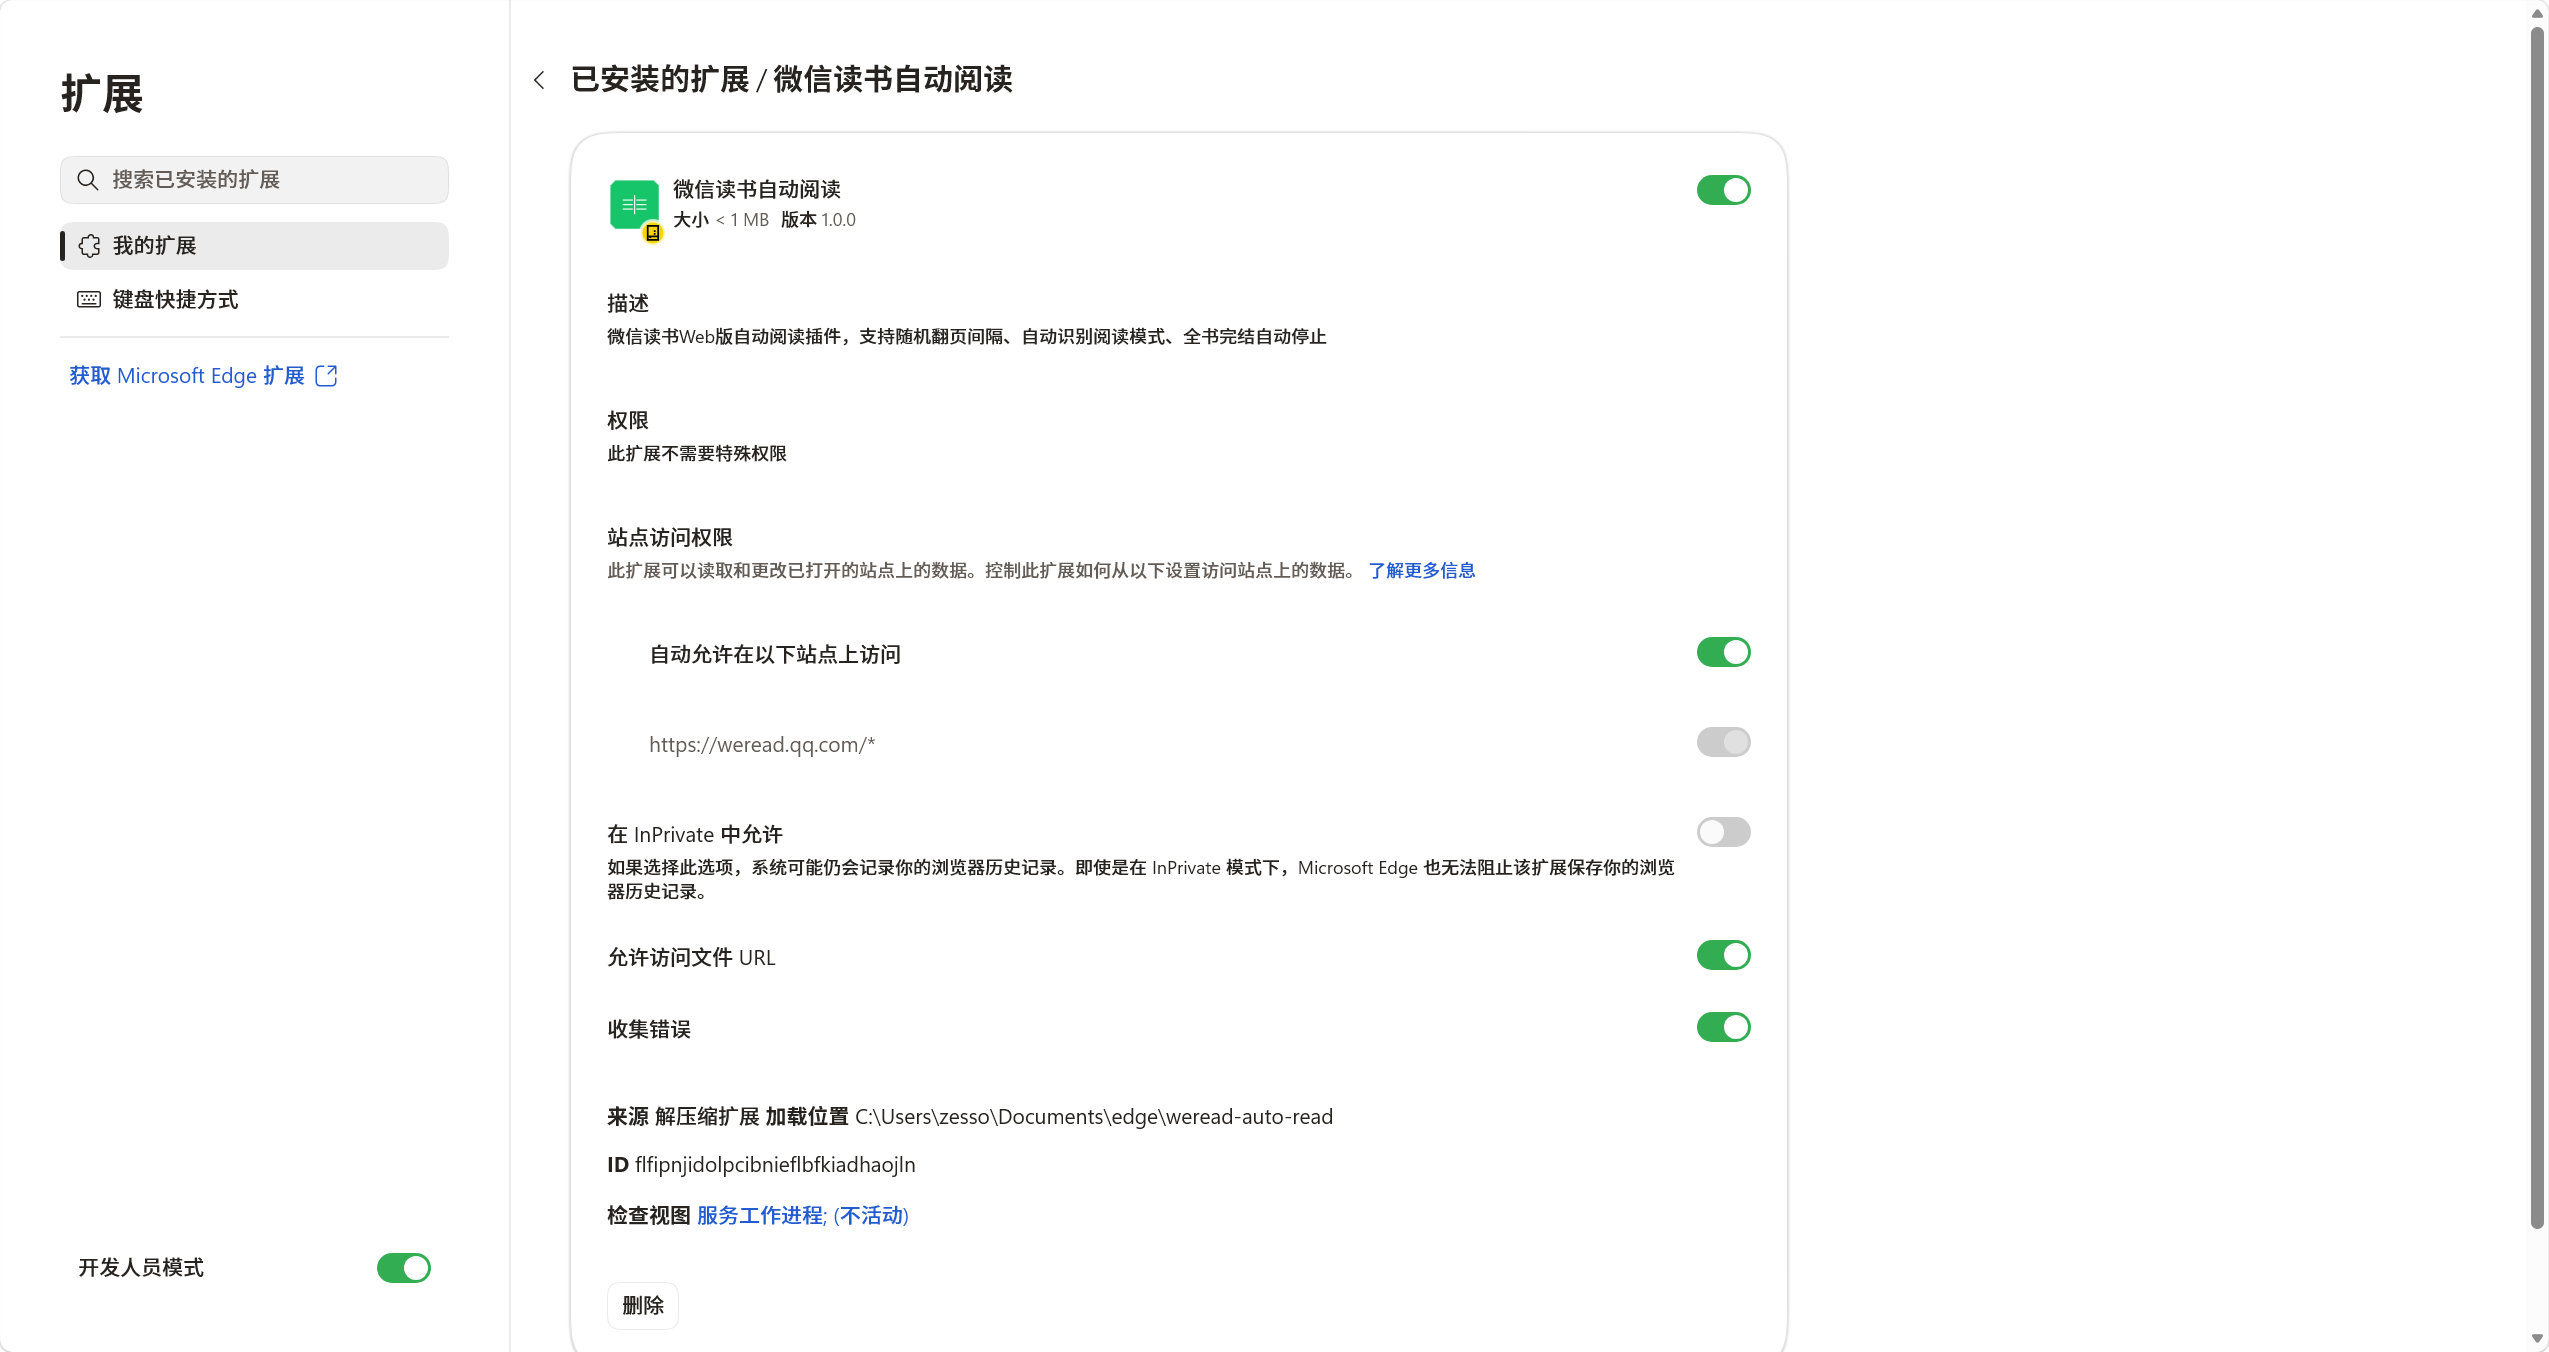
Task: Click the WeRead extension green icon
Action: (634, 205)
